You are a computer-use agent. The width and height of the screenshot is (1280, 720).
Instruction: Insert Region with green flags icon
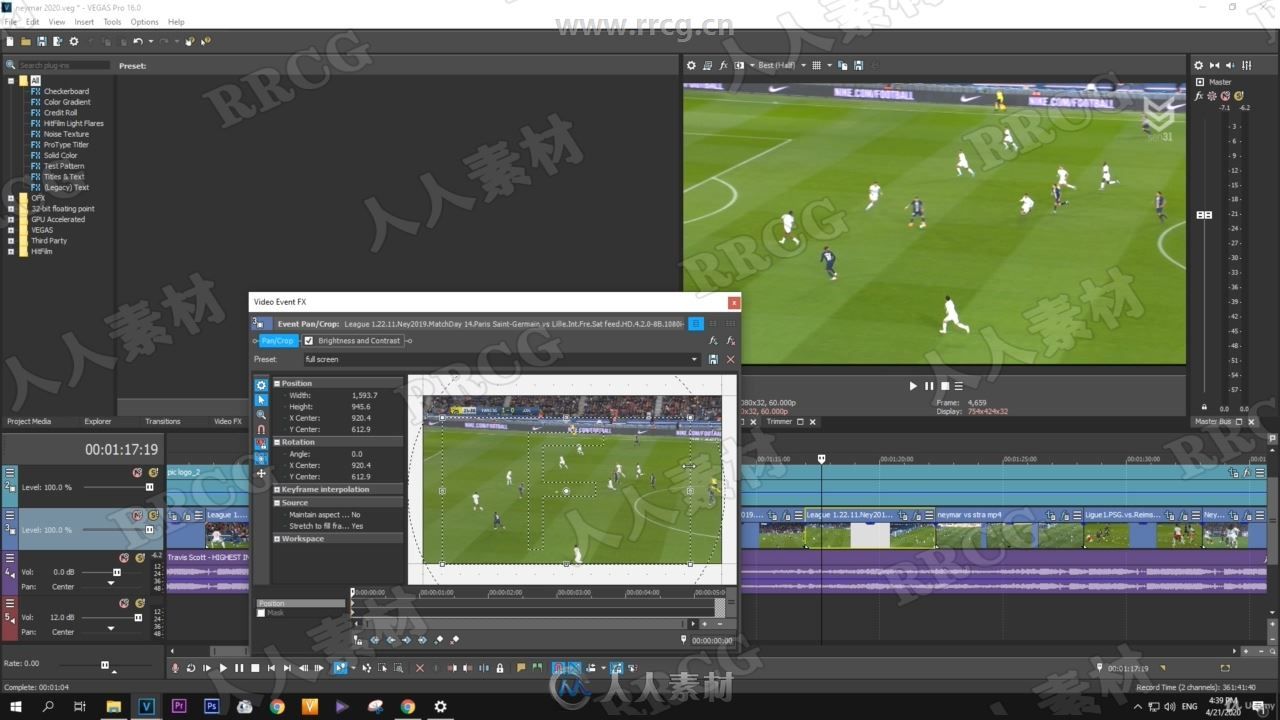tap(537, 668)
